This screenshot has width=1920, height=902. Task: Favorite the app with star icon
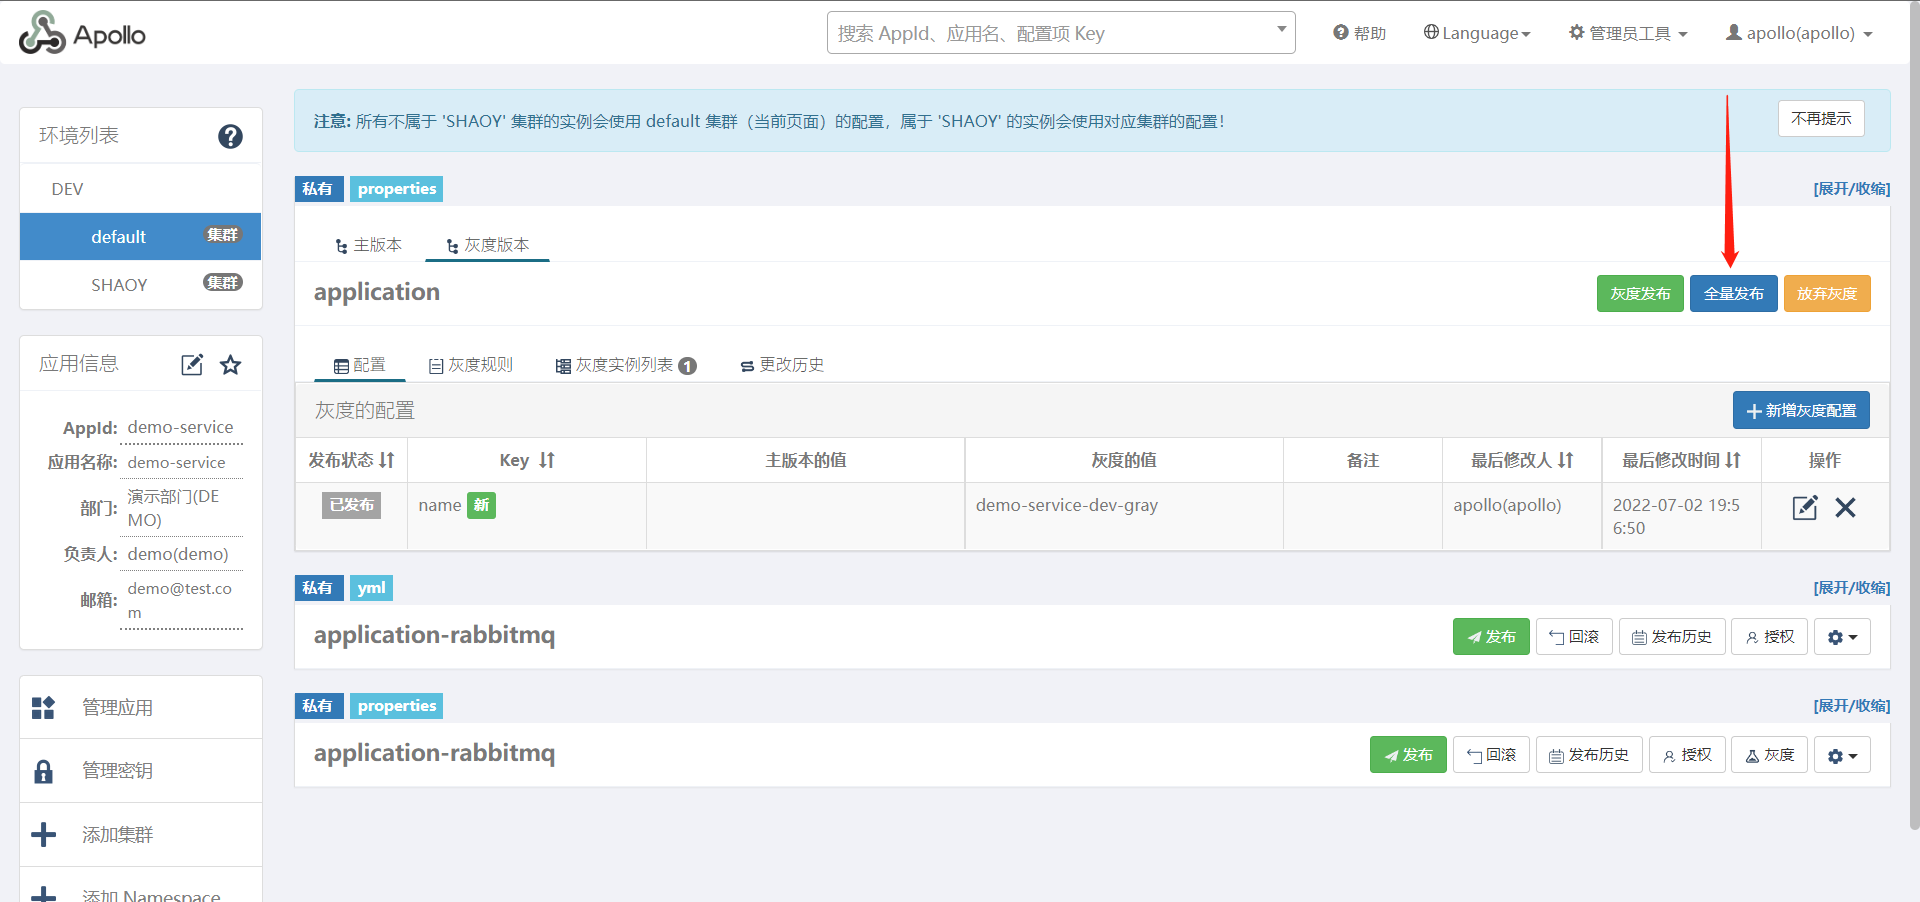coord(231,365)
